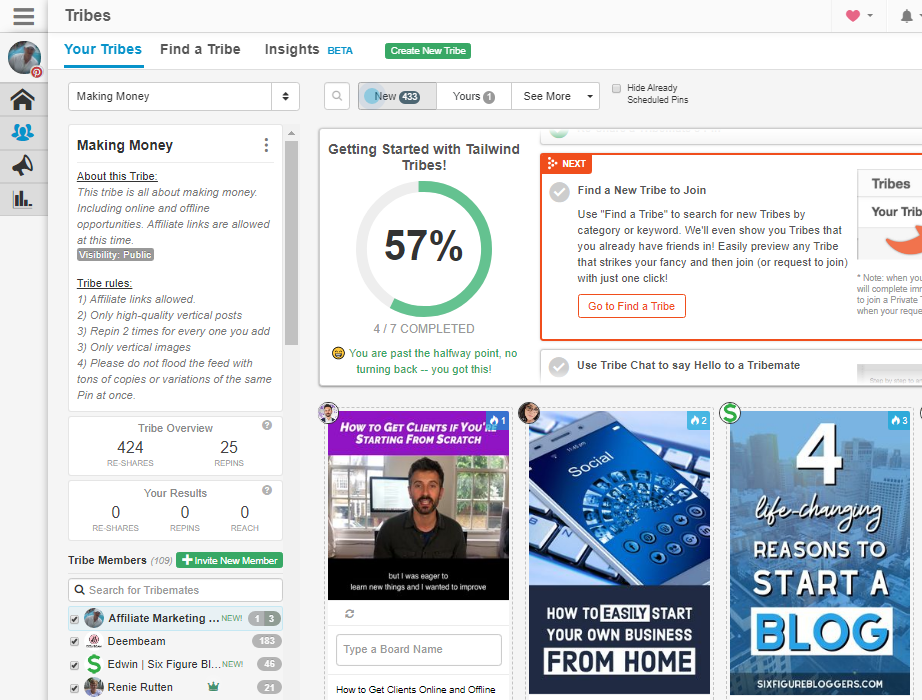The width and height of the screenshot is (922, 700).
Task: Click the search magnifier button
Action: tap(337, 96)
